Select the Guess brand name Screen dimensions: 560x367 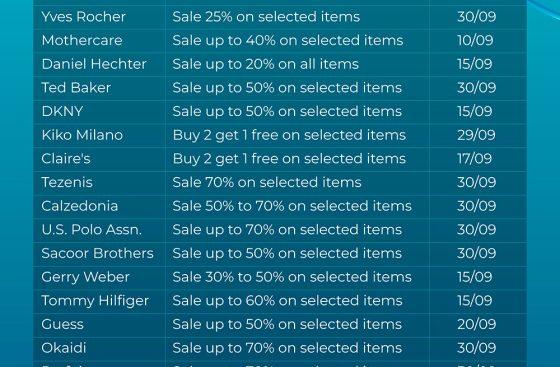[x=62, y=324]
